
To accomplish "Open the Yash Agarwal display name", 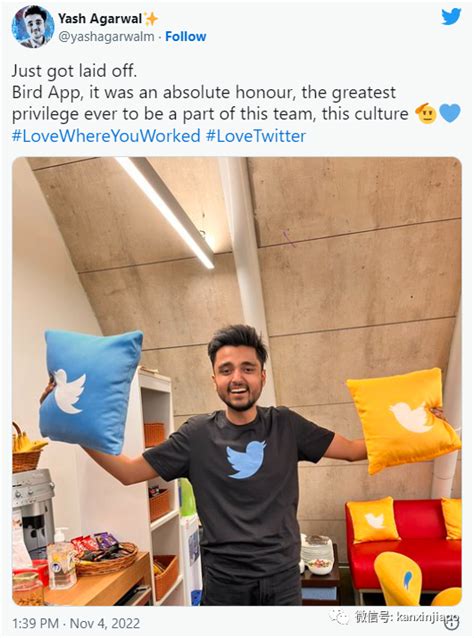I will click(100, 19).
